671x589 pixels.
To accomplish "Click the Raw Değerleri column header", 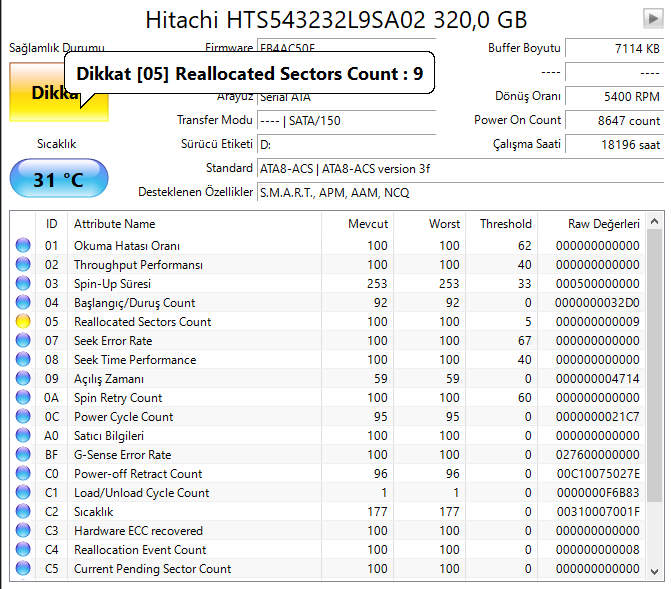I will (x=591, y=223).
